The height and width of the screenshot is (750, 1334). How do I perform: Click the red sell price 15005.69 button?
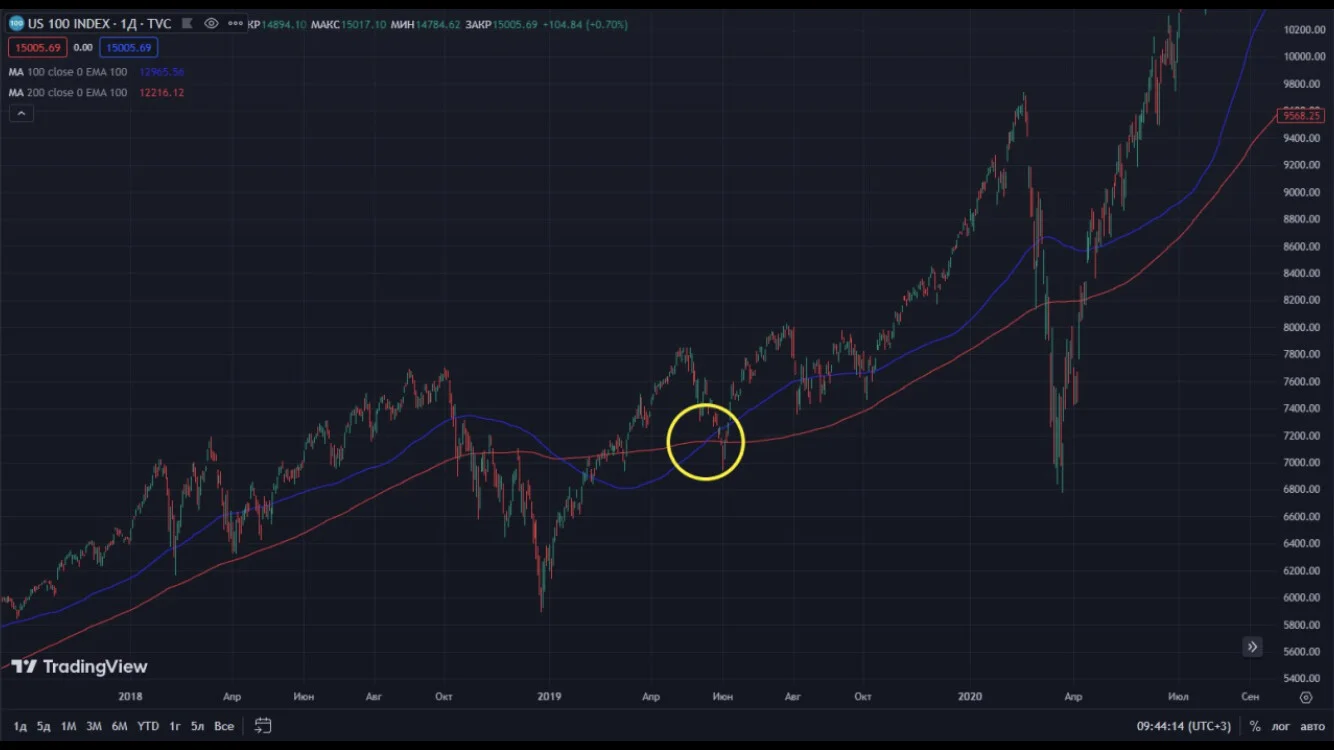(x=37, y=47)
